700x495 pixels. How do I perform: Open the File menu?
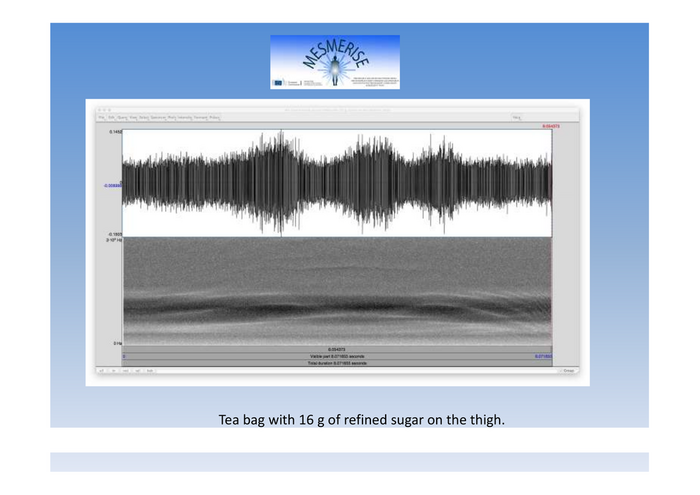click(x=101, y=117)
